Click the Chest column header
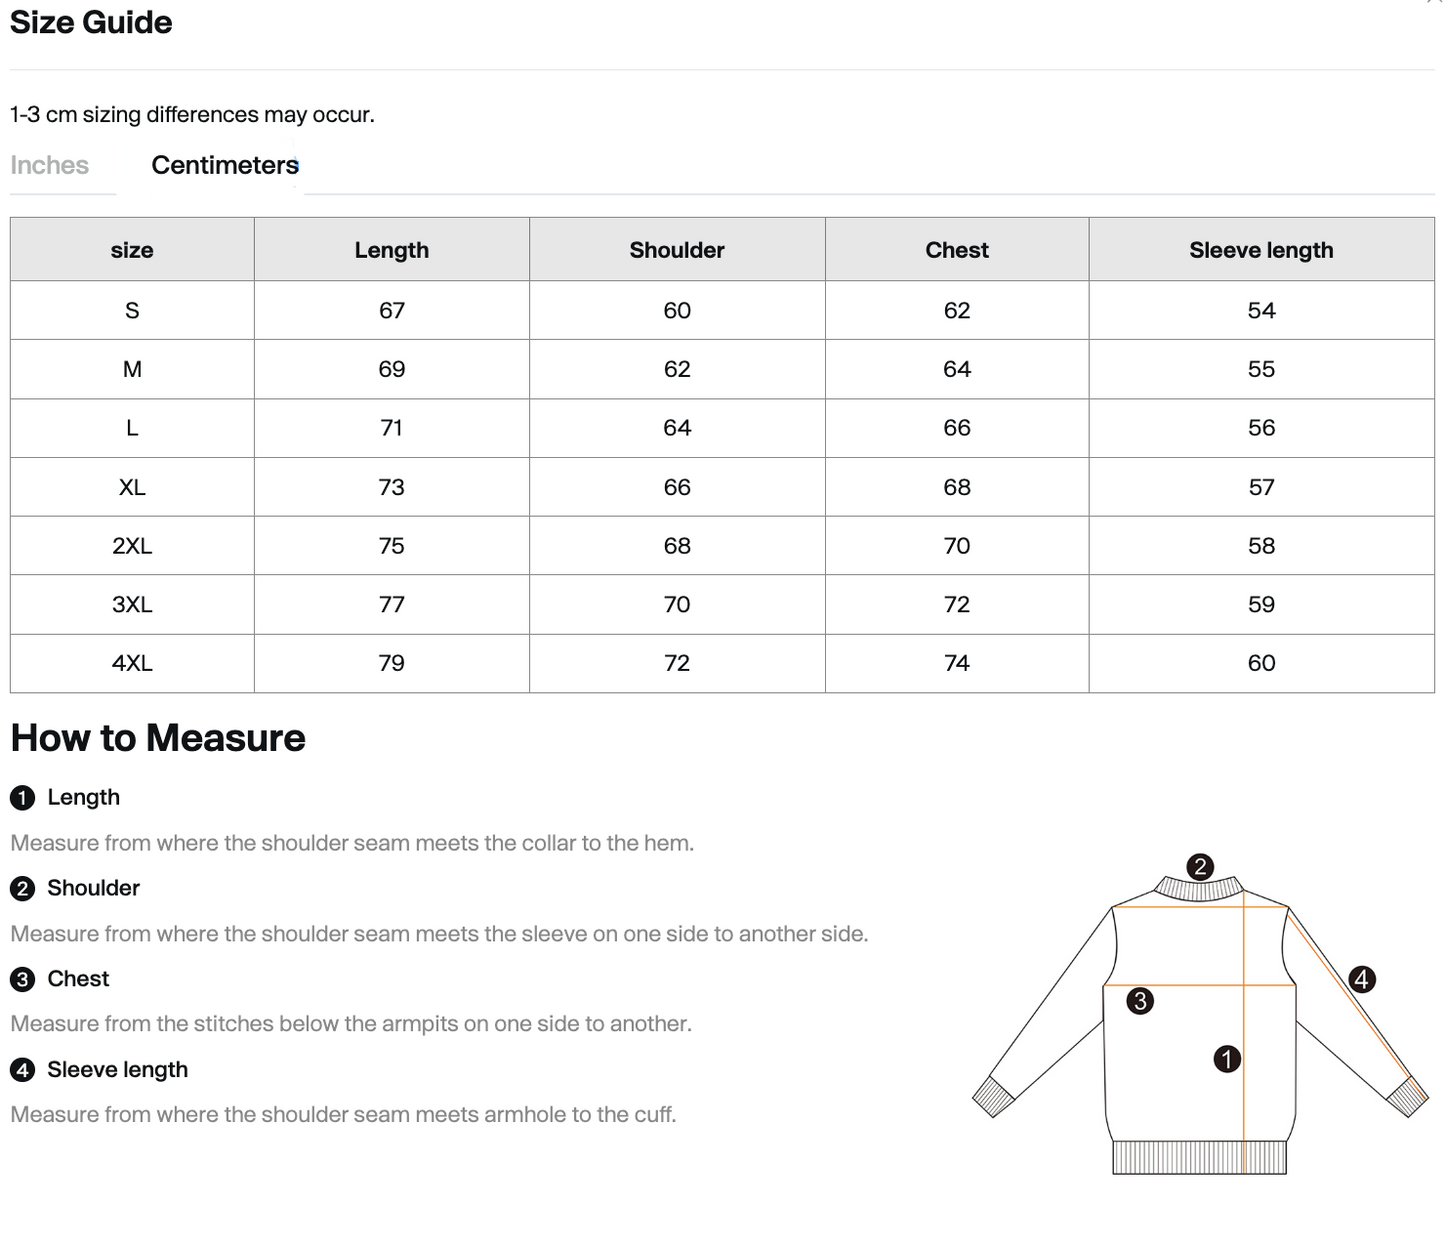 coord(956,250)
